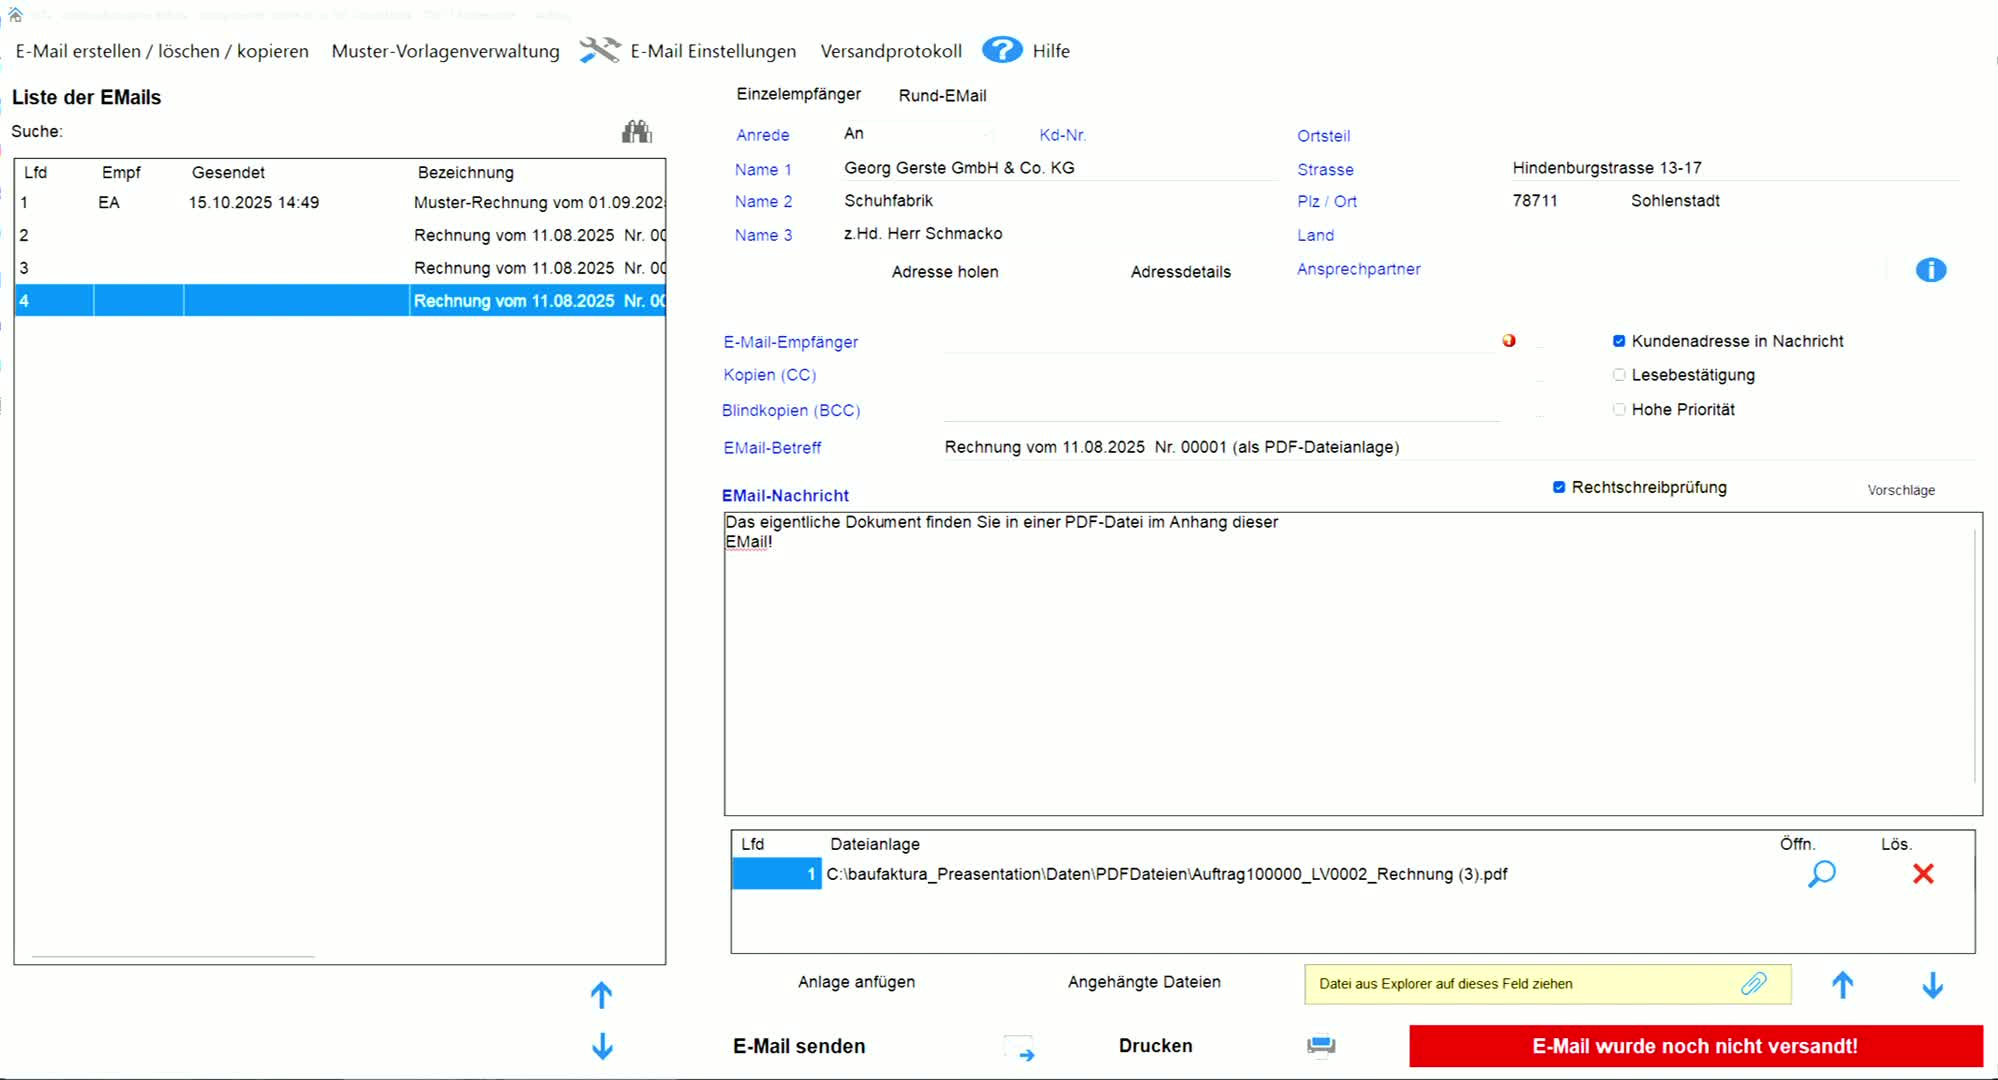This screenshot has width=1998, height=1080.
Task: Move email list selection down arrow
Action: [602, 1047]
